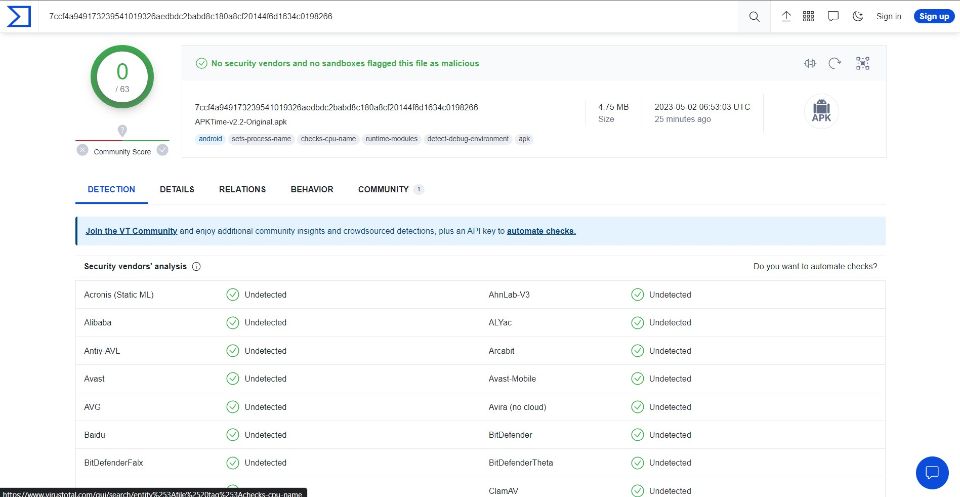The width and height of the screenshot is (960, 497).
Task: Click the graph view icon
Action: click(863, 63)
